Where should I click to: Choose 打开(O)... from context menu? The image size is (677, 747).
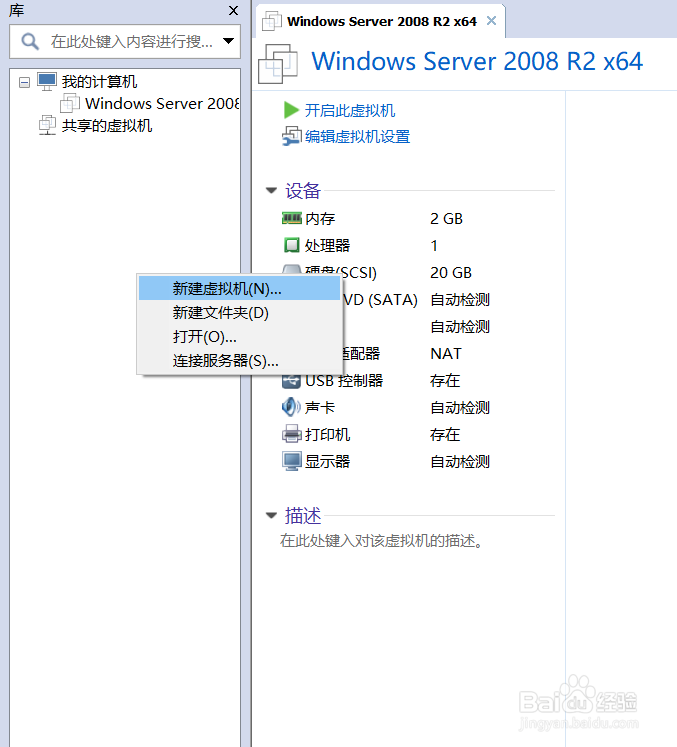click(x=239, y=337)
